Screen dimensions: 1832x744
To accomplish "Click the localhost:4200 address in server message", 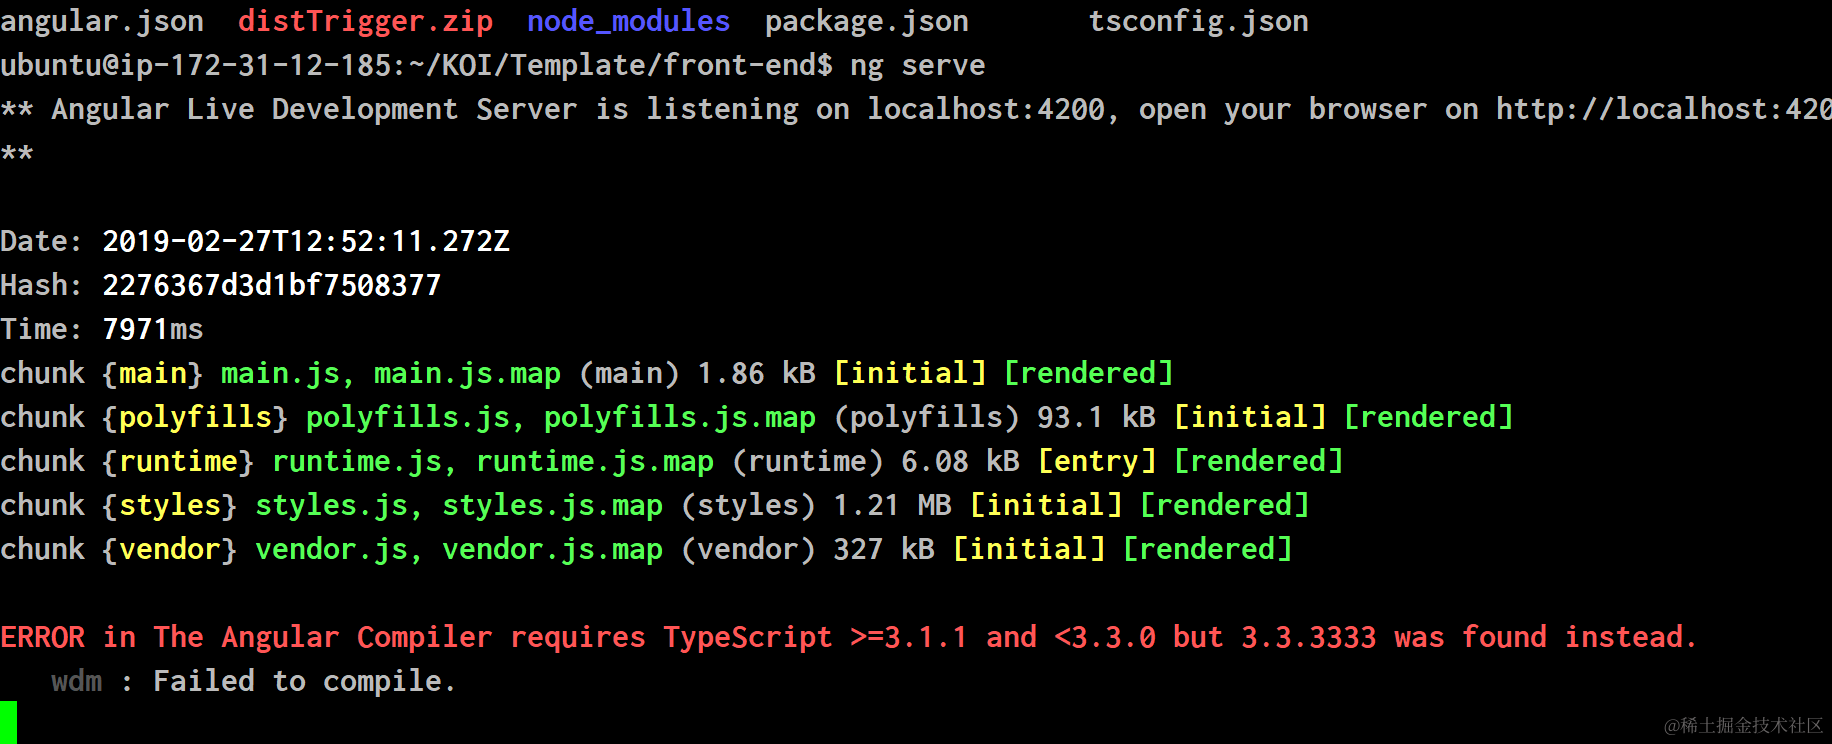I will pos(985,110).
